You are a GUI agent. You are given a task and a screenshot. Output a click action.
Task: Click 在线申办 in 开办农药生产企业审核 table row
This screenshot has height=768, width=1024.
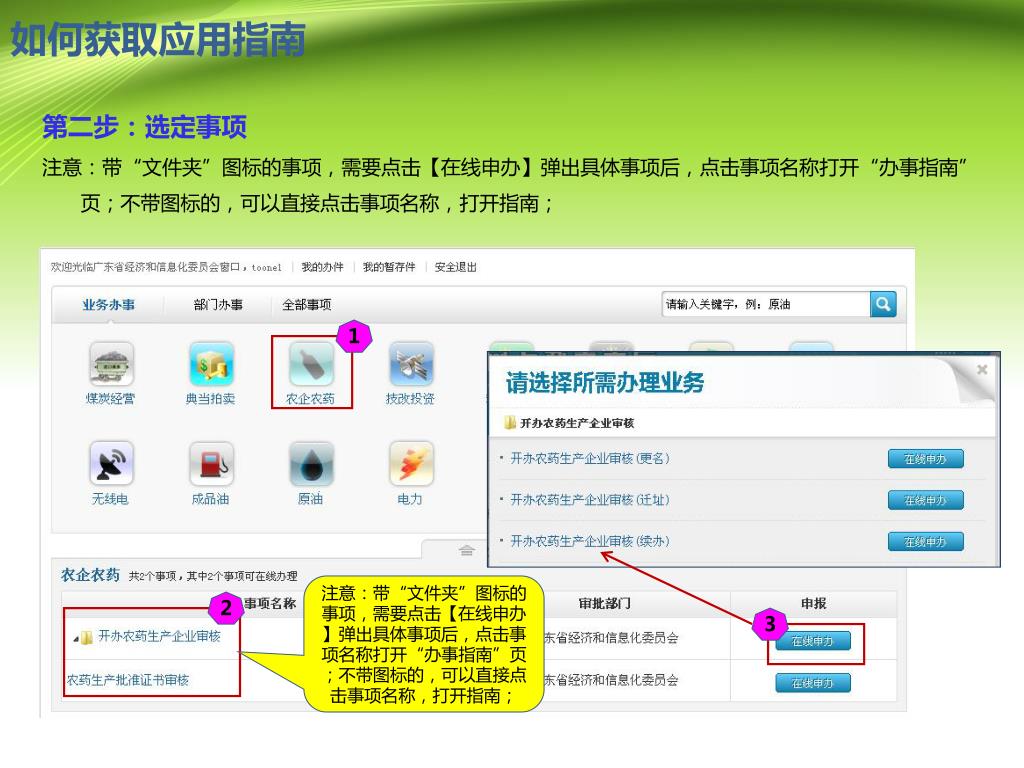[813, 641]
